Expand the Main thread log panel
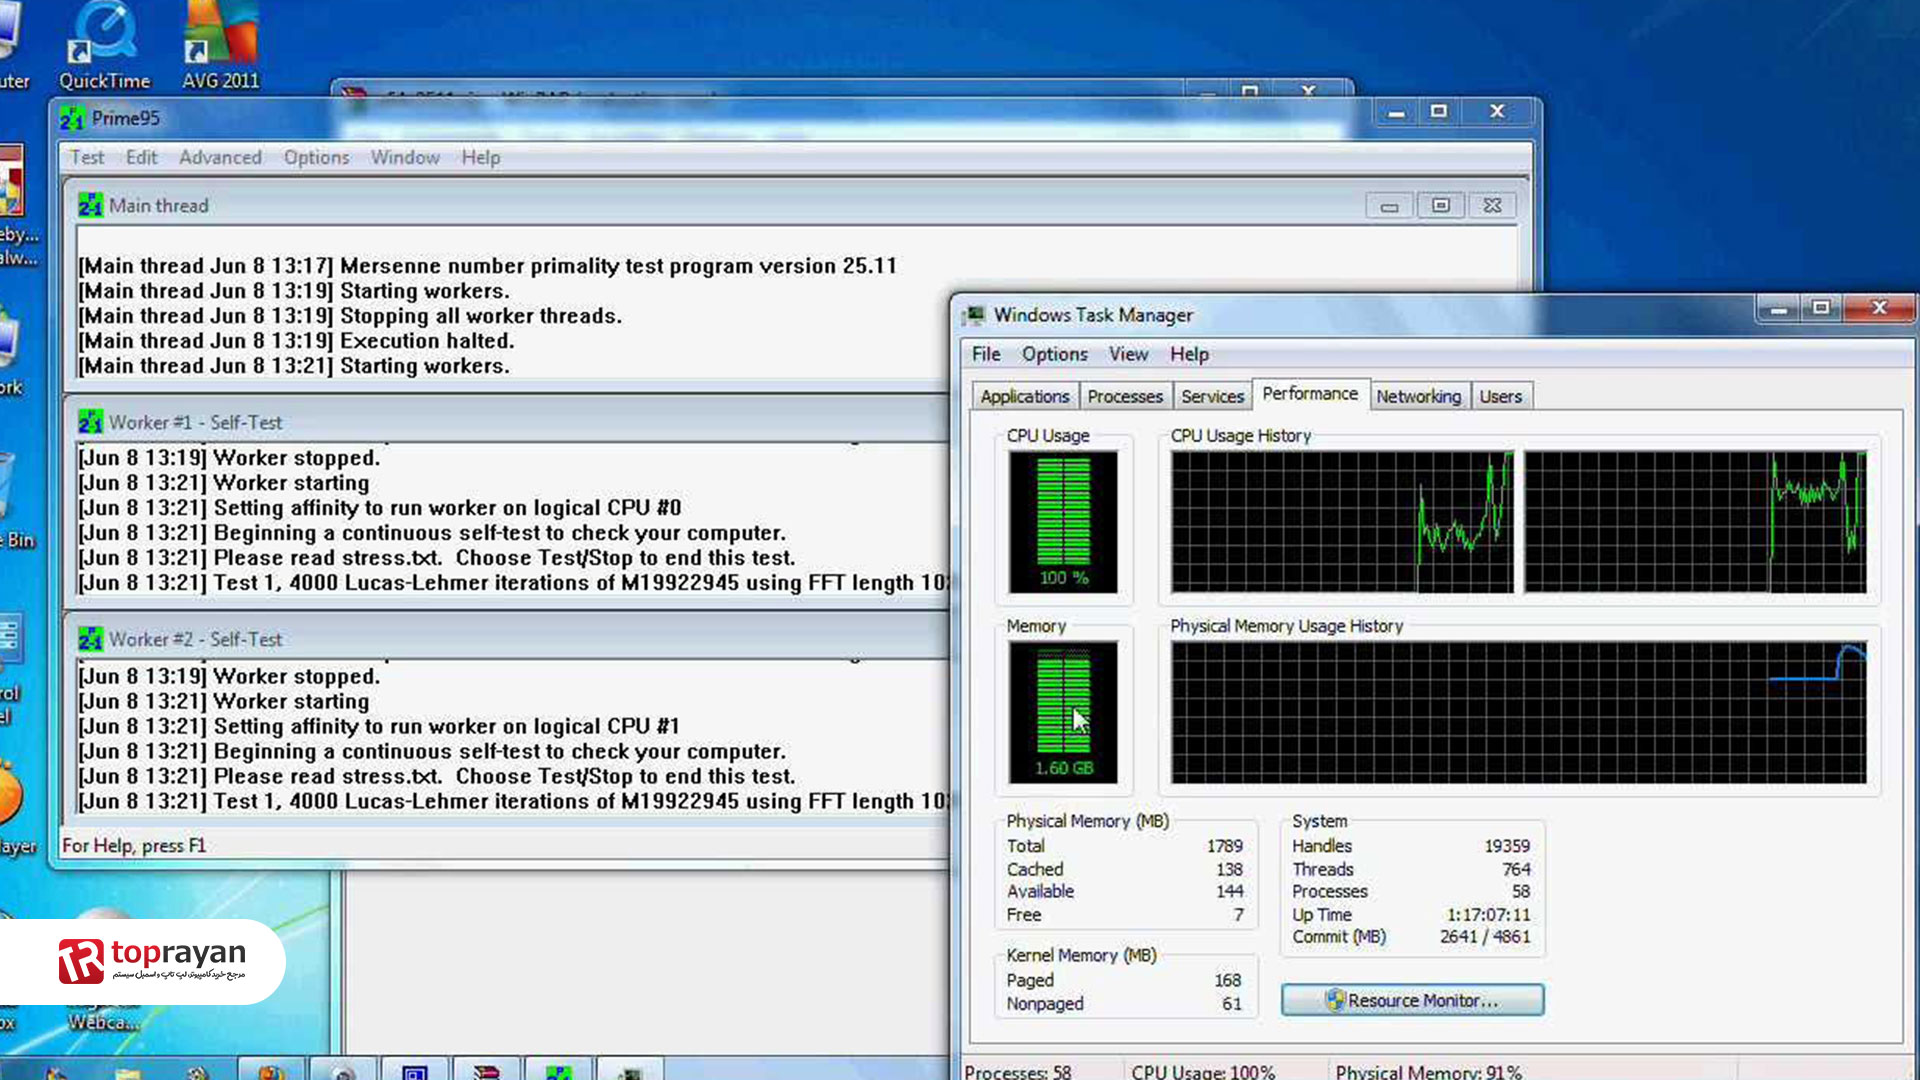 pyautogui.click(x=1441, y=206)
